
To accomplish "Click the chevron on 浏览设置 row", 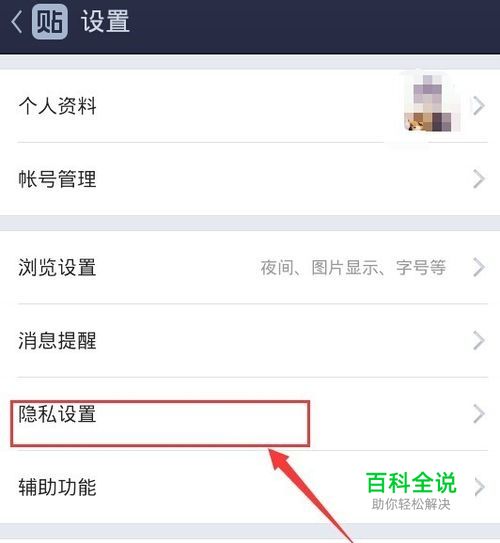I will (x=479, y=267).
